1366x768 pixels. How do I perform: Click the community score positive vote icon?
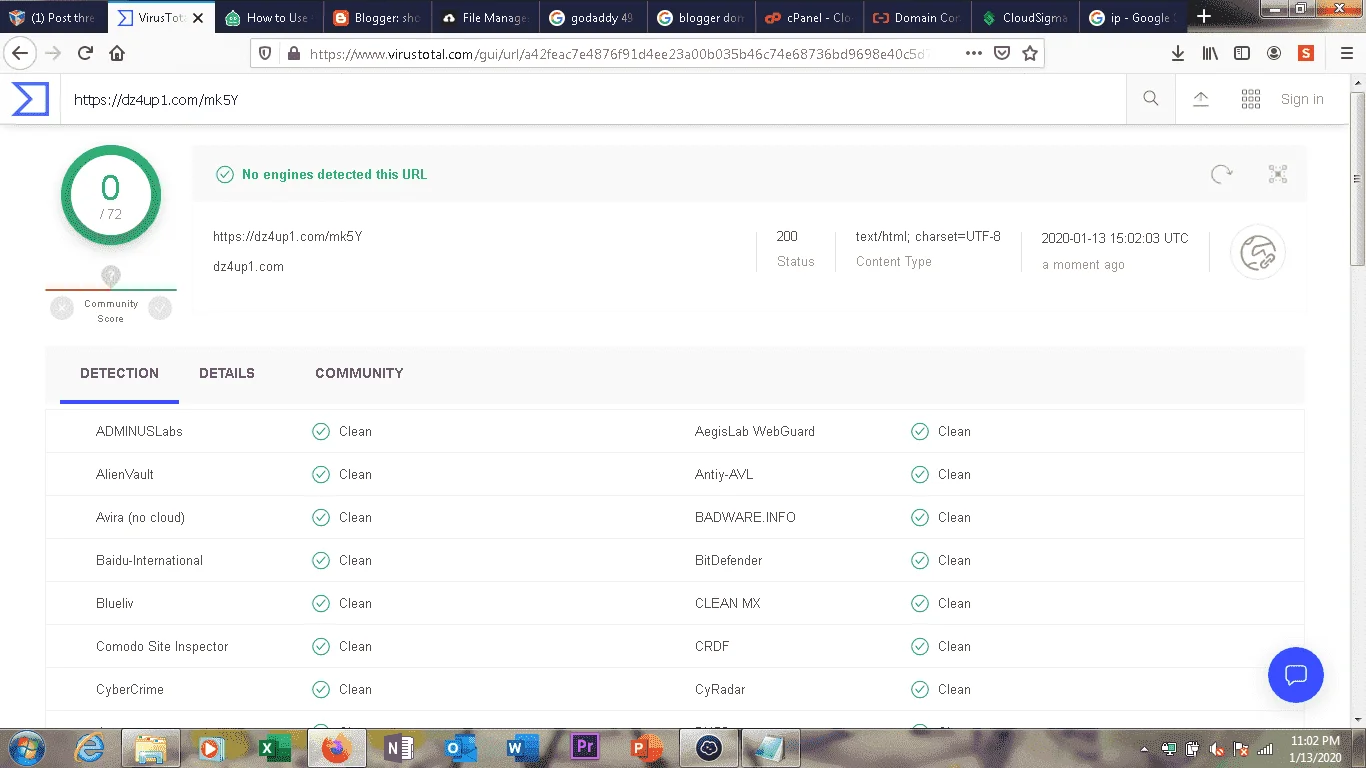[160, 309]
